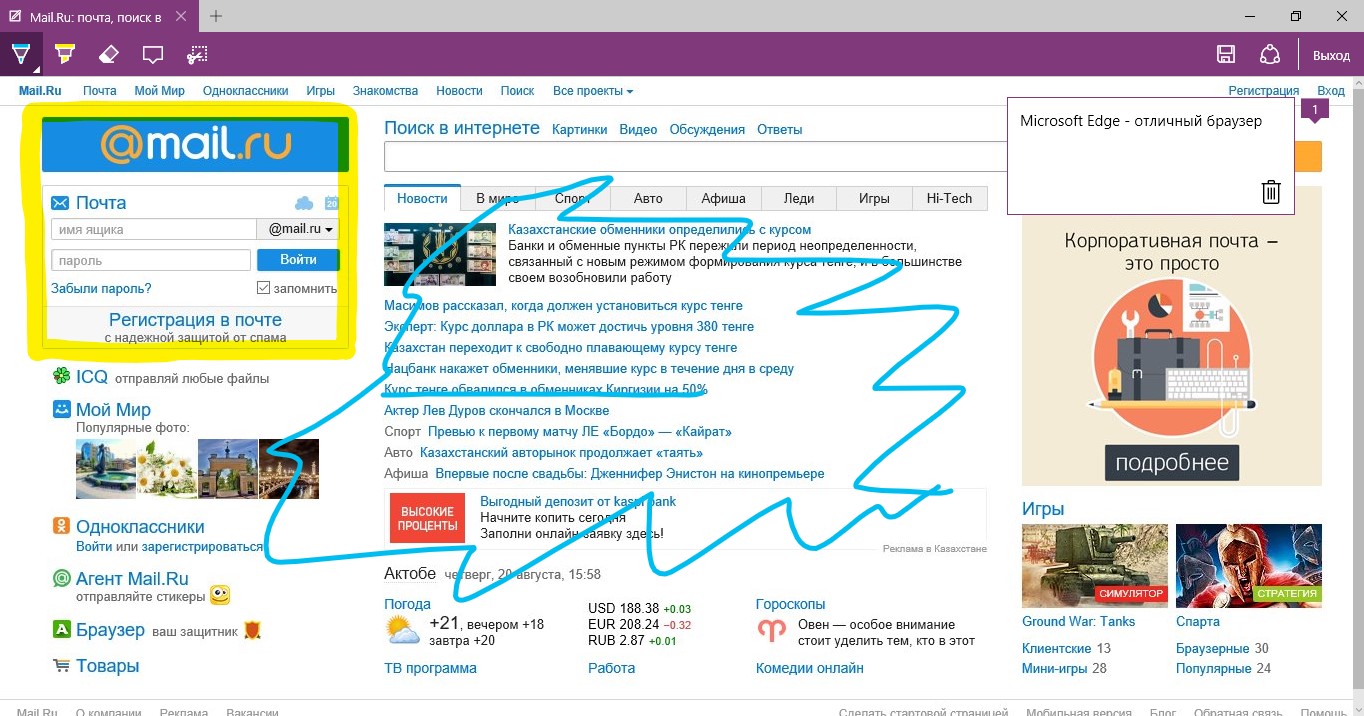Viewport: 1364px width, 716px height.
Task: Select the Clip capture tool
Action: [197, 54]
